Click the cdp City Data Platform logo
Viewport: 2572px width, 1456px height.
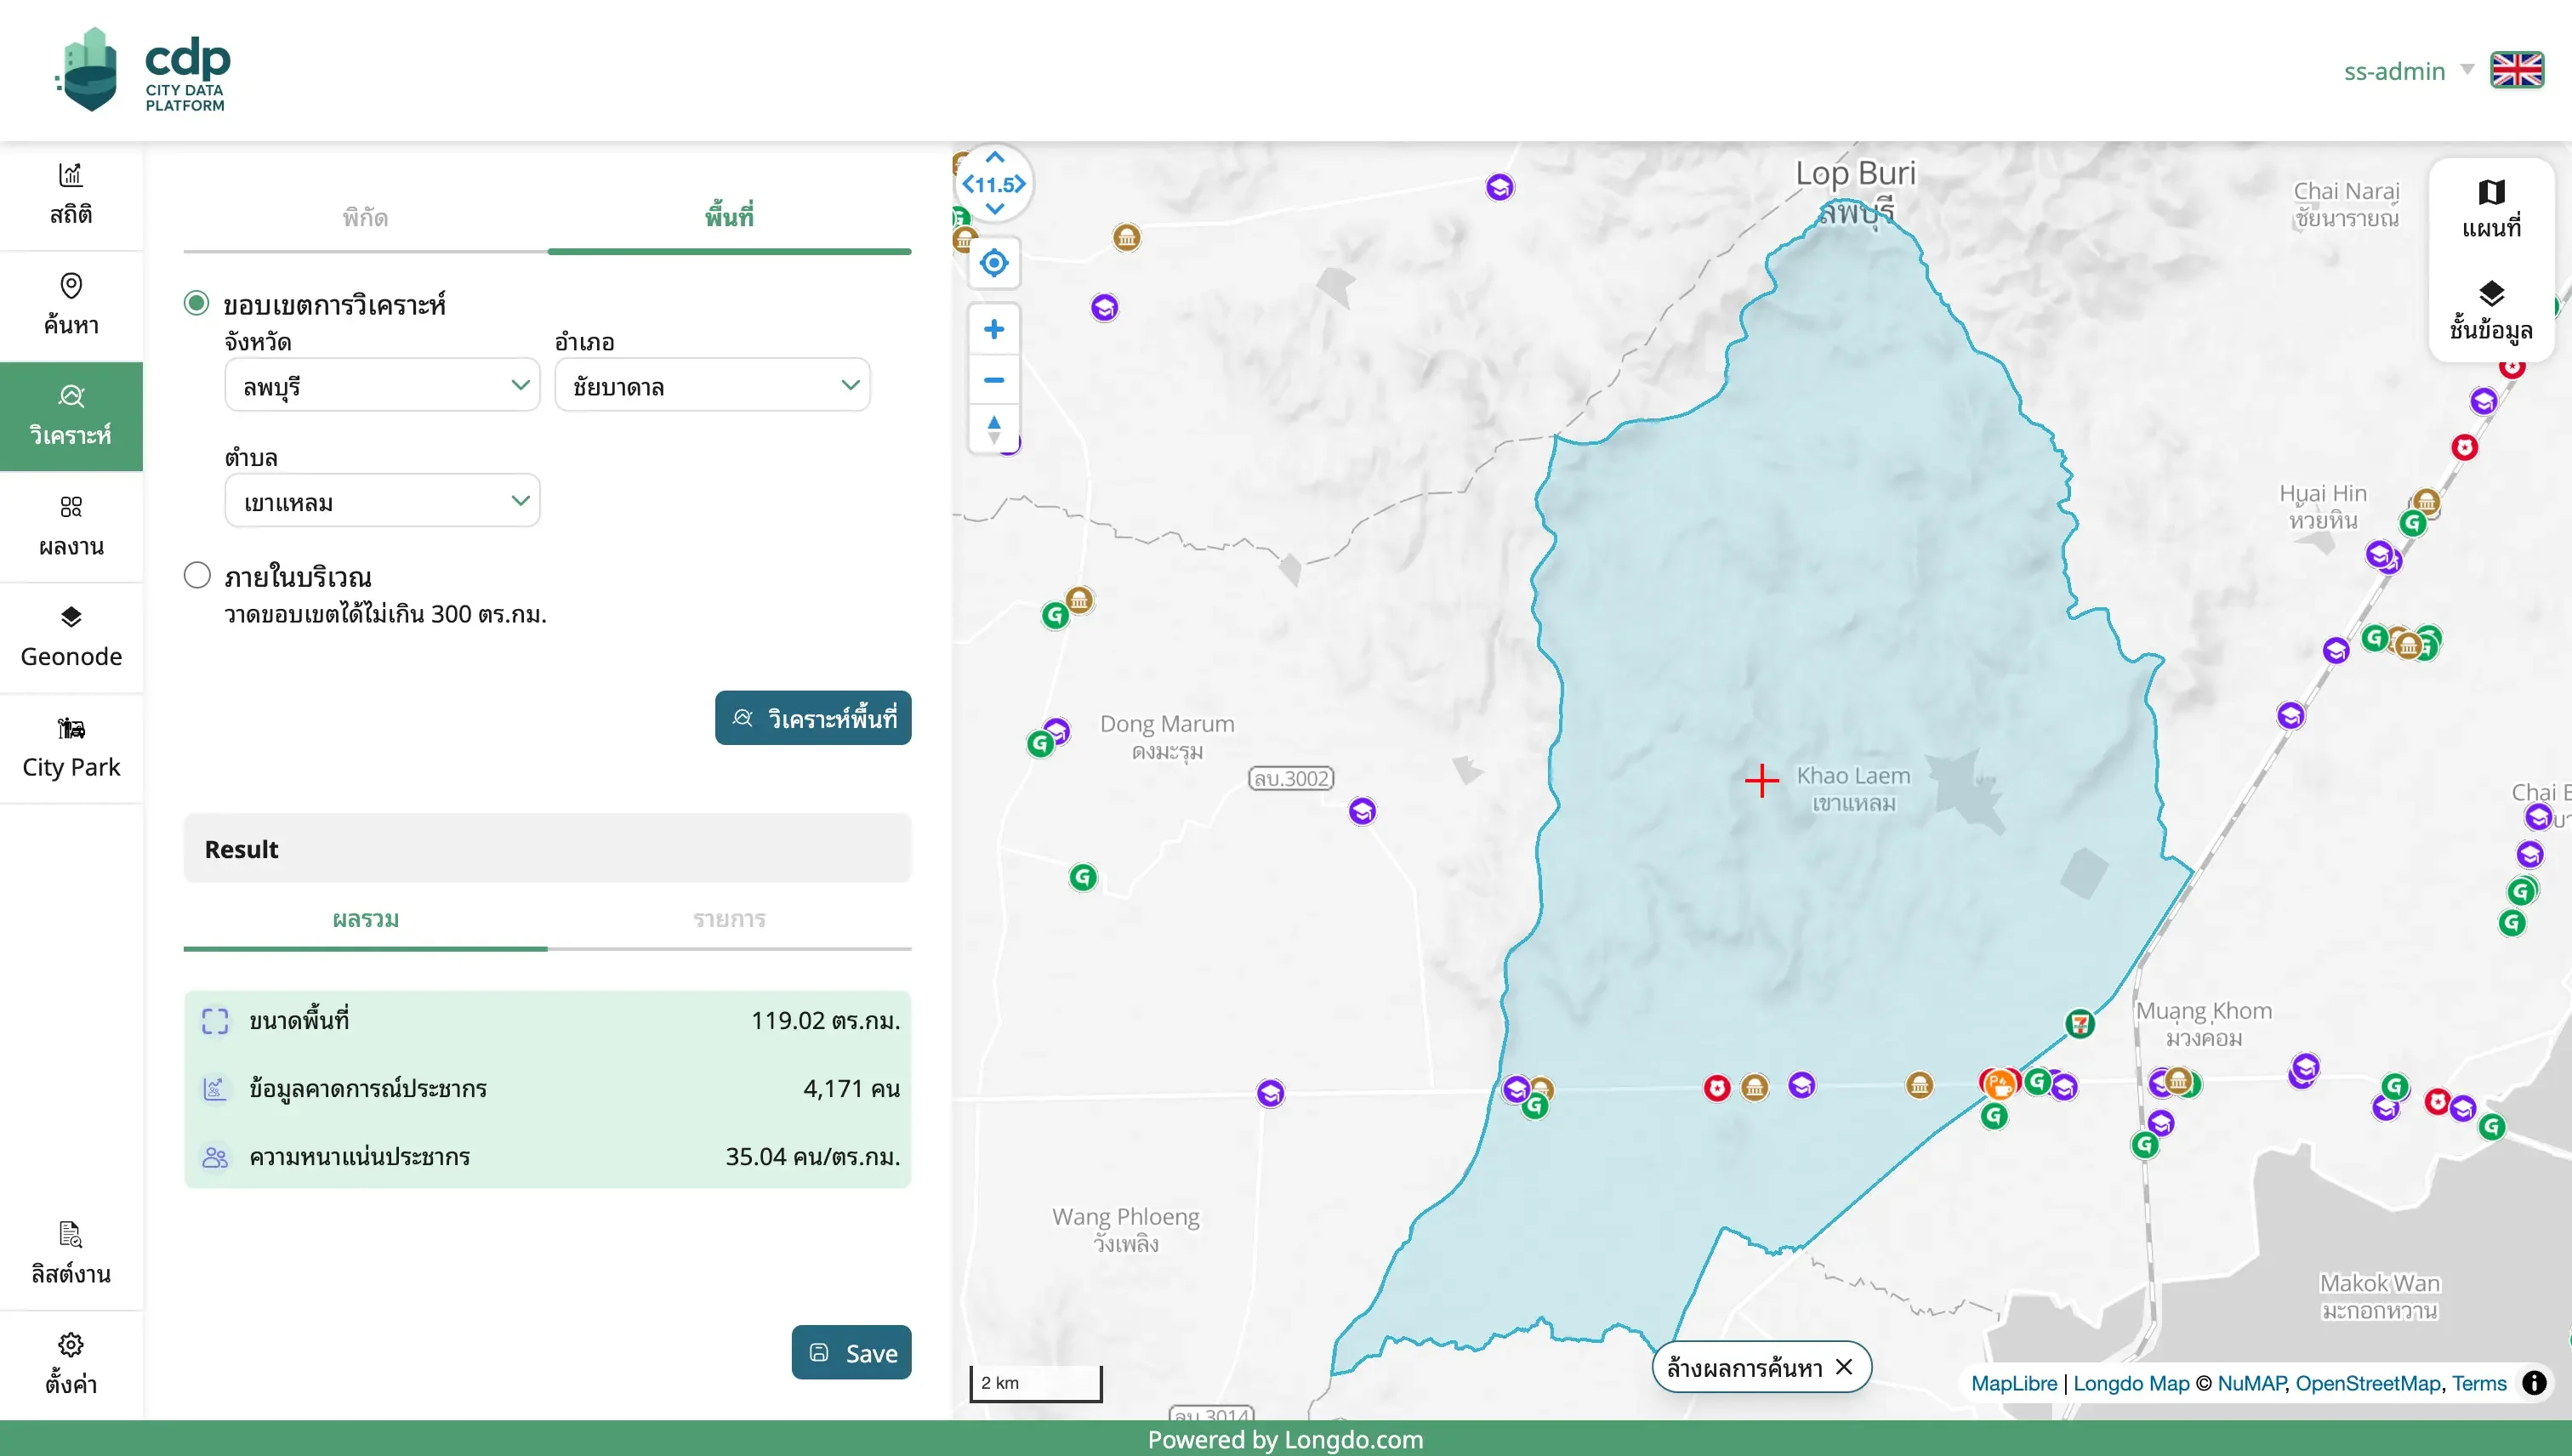point(143,70)
